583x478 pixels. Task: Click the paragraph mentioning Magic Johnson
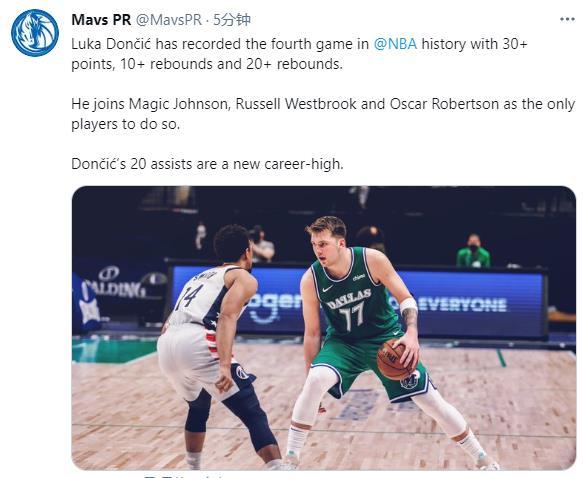[x=323, y=114]
